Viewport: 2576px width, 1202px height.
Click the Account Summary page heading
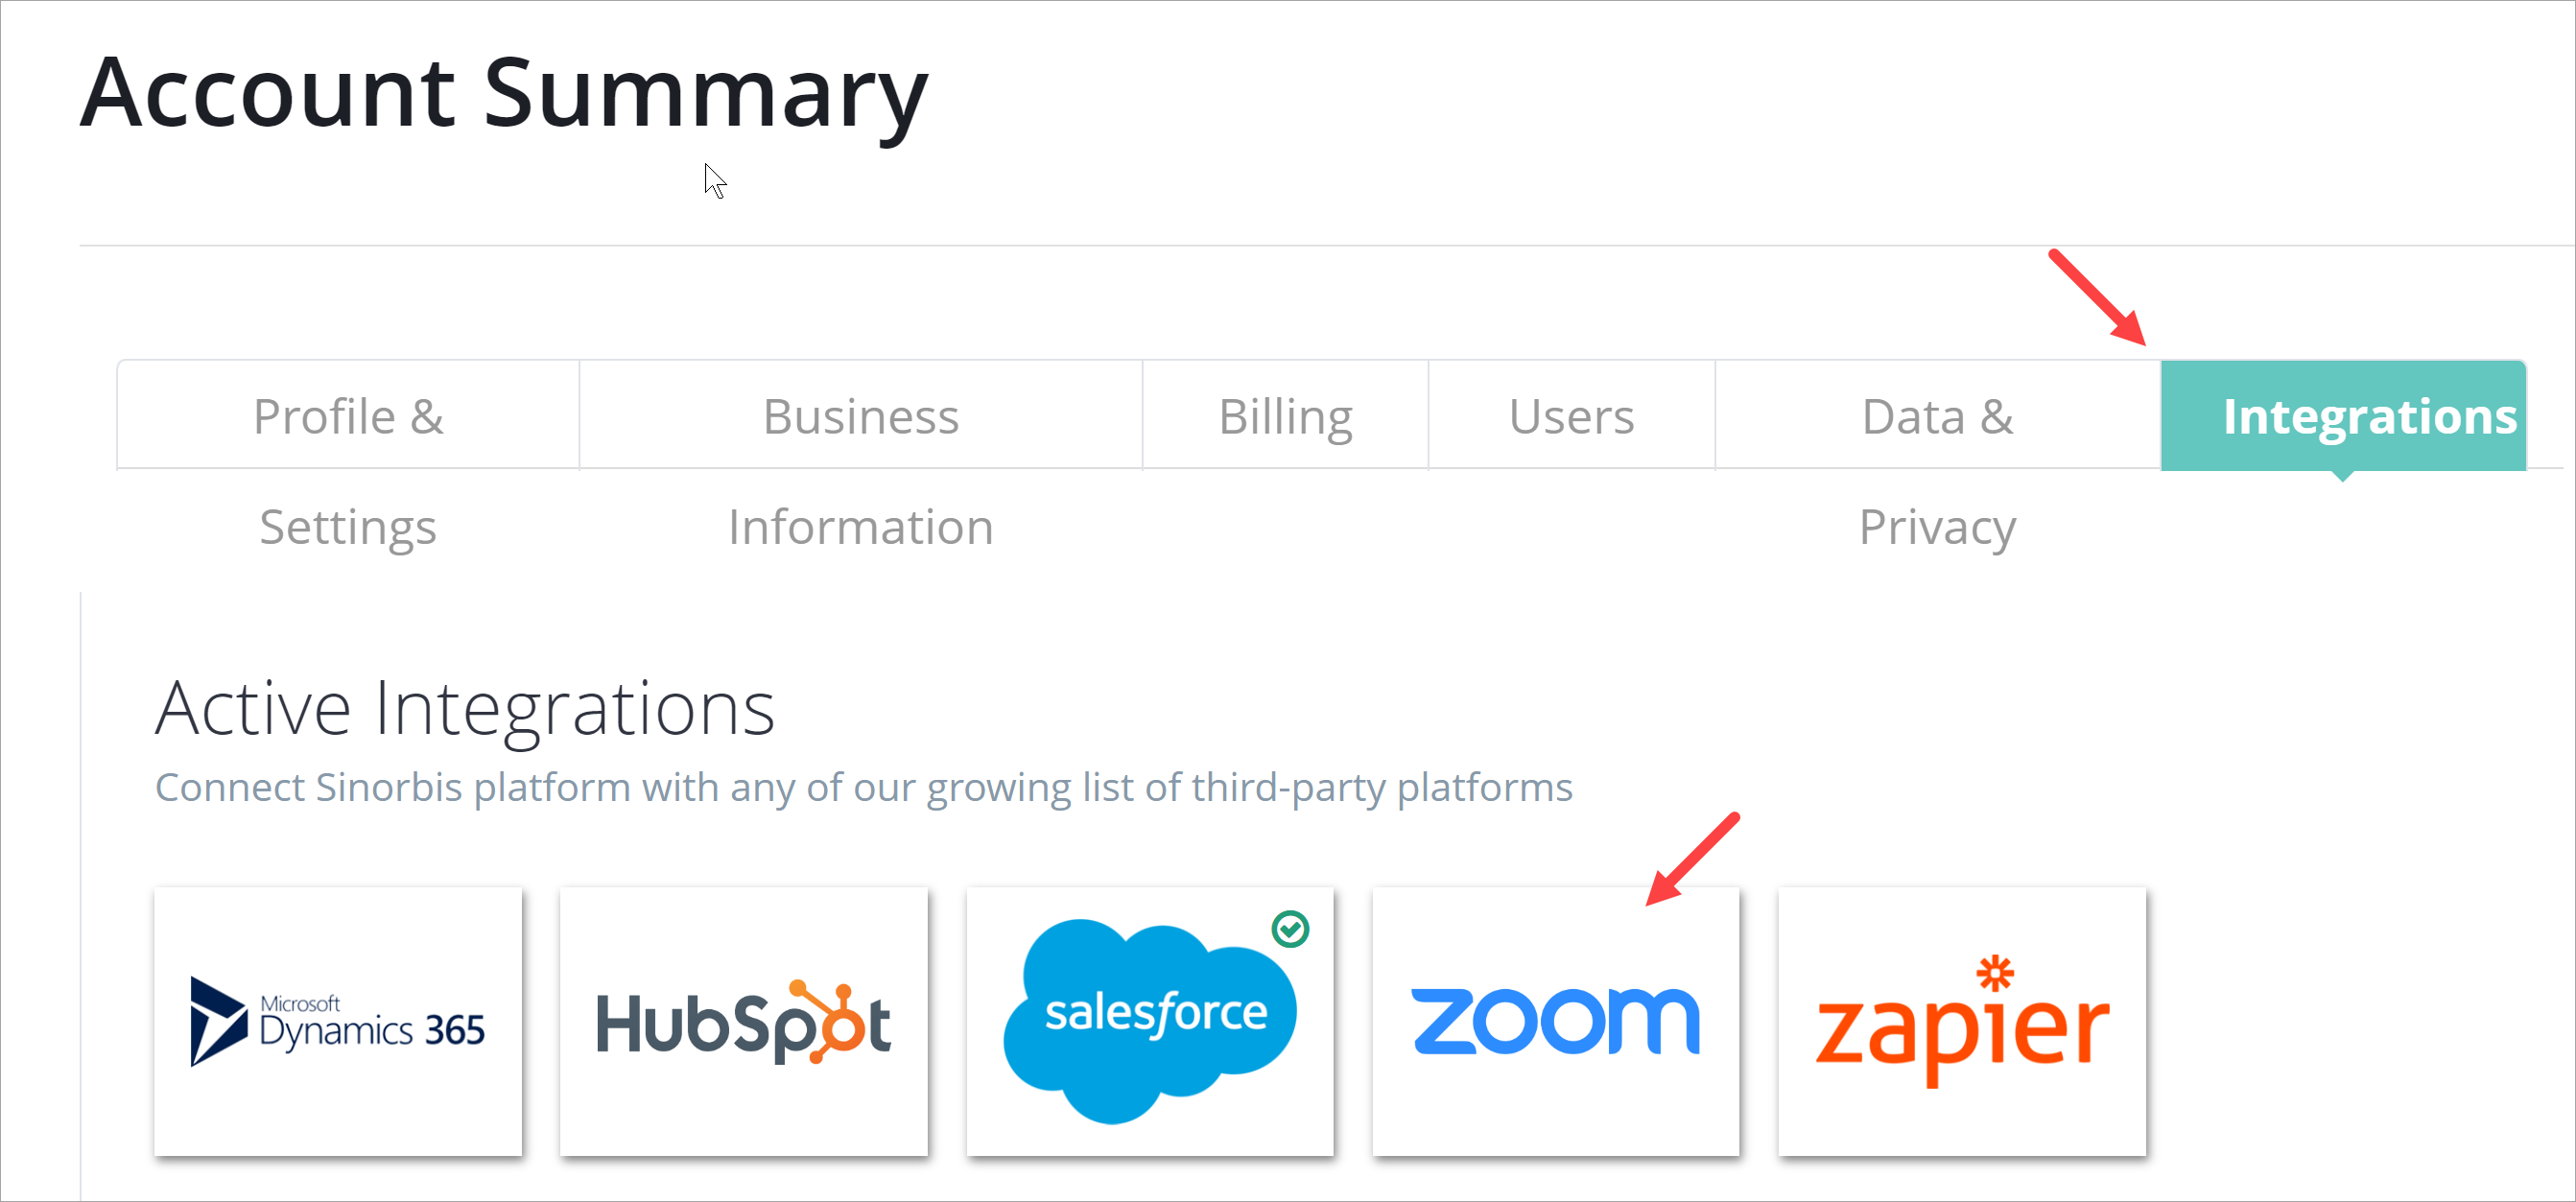504,93
